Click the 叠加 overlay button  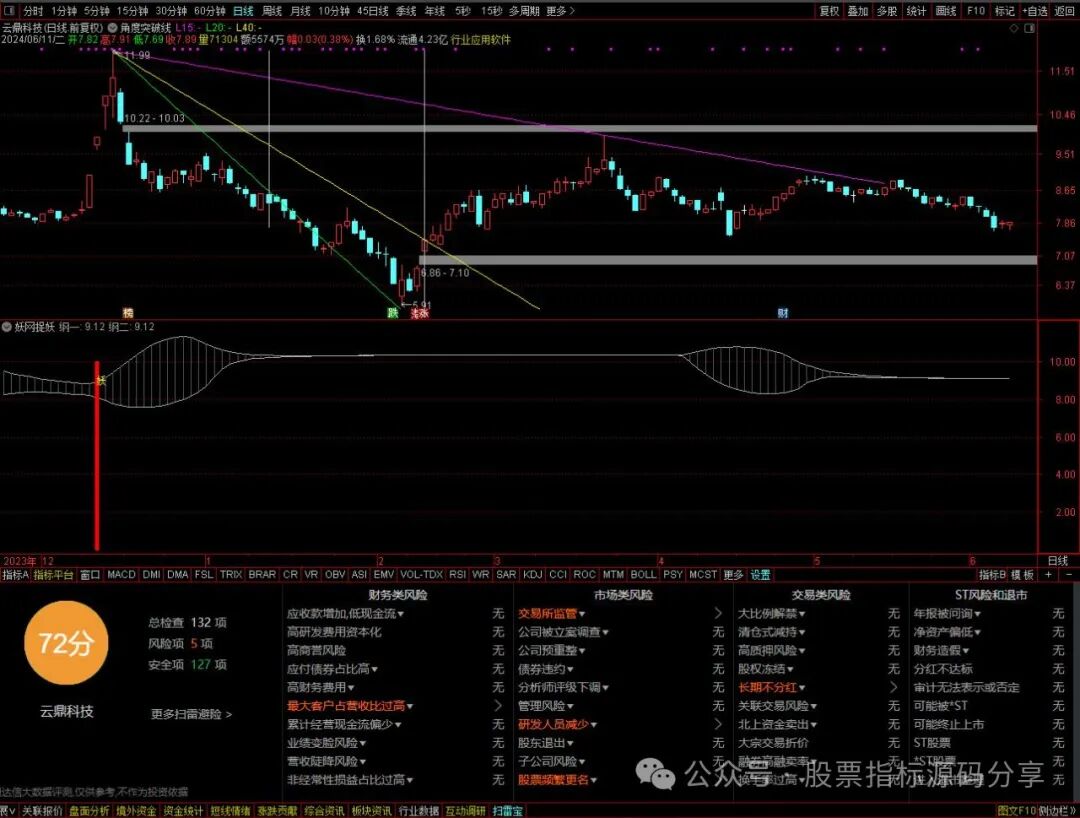coord(858,11)
